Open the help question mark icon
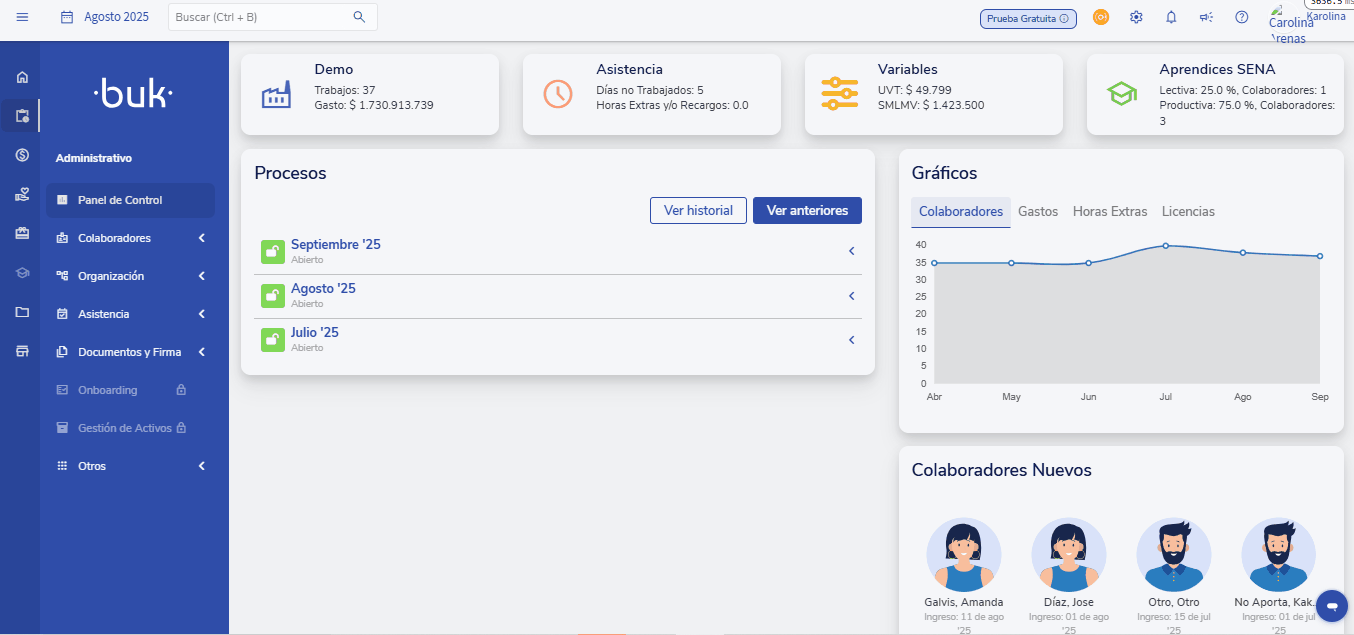Image resolution: width=1354 pixels, height=635 pixels. (x=1242, y=18)
